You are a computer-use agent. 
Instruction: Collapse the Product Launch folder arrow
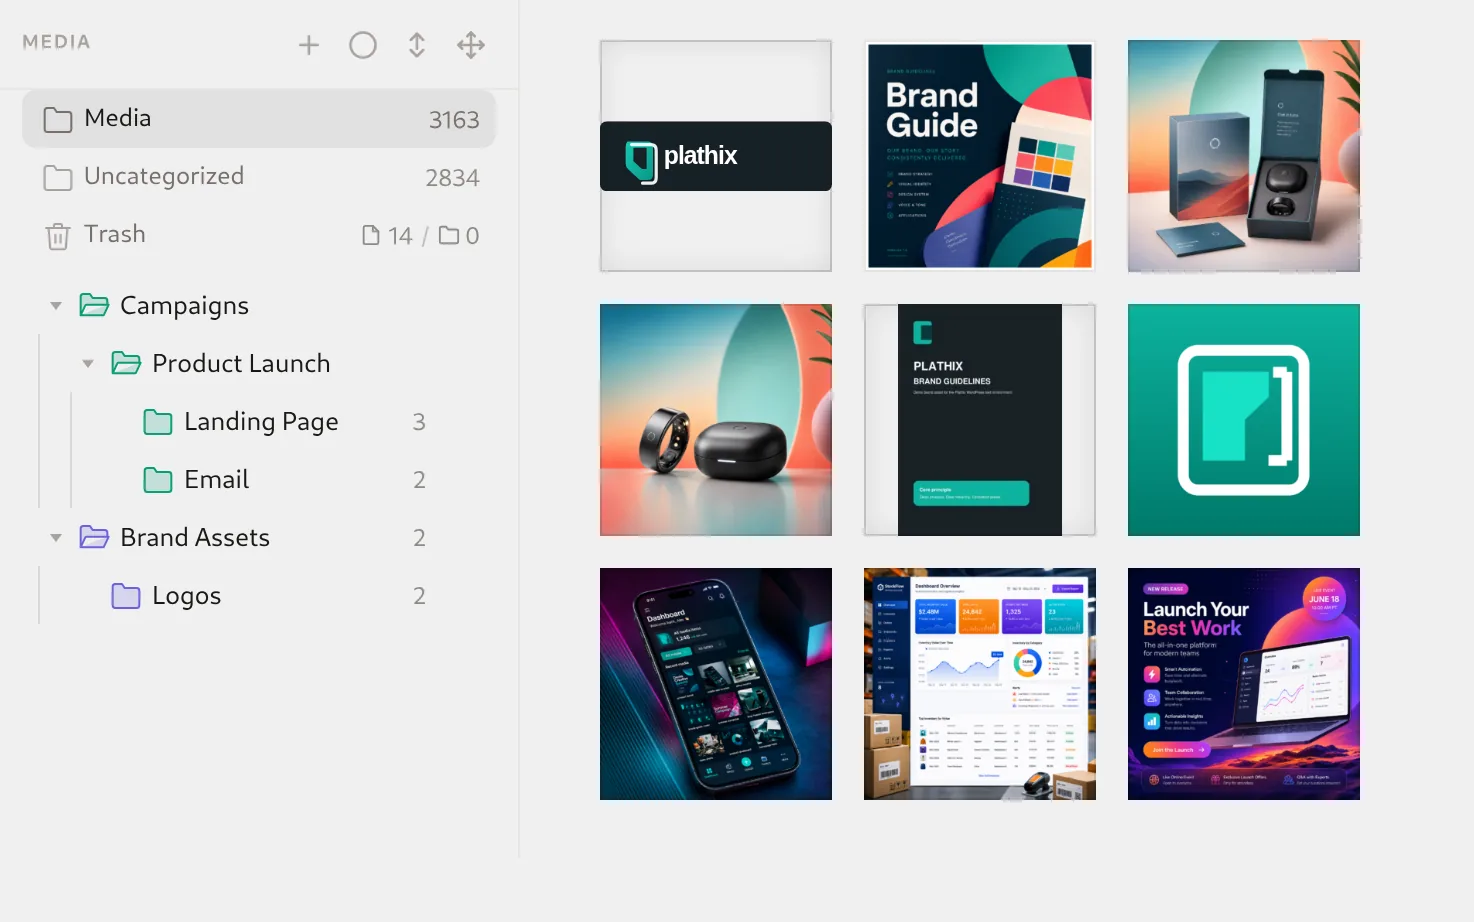(x=88, y=364)
